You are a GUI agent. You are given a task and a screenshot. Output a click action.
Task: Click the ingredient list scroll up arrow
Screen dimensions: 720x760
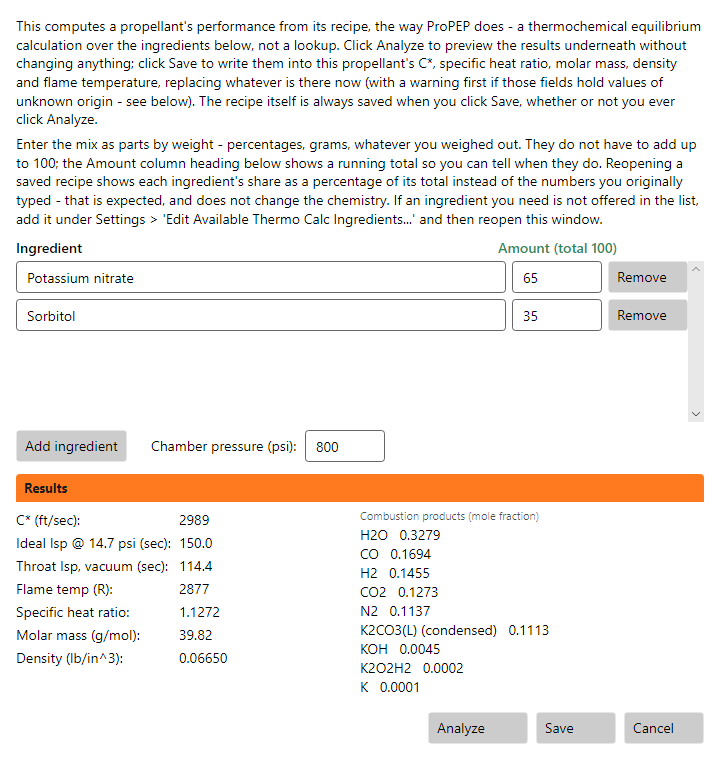tap(696, 269)
